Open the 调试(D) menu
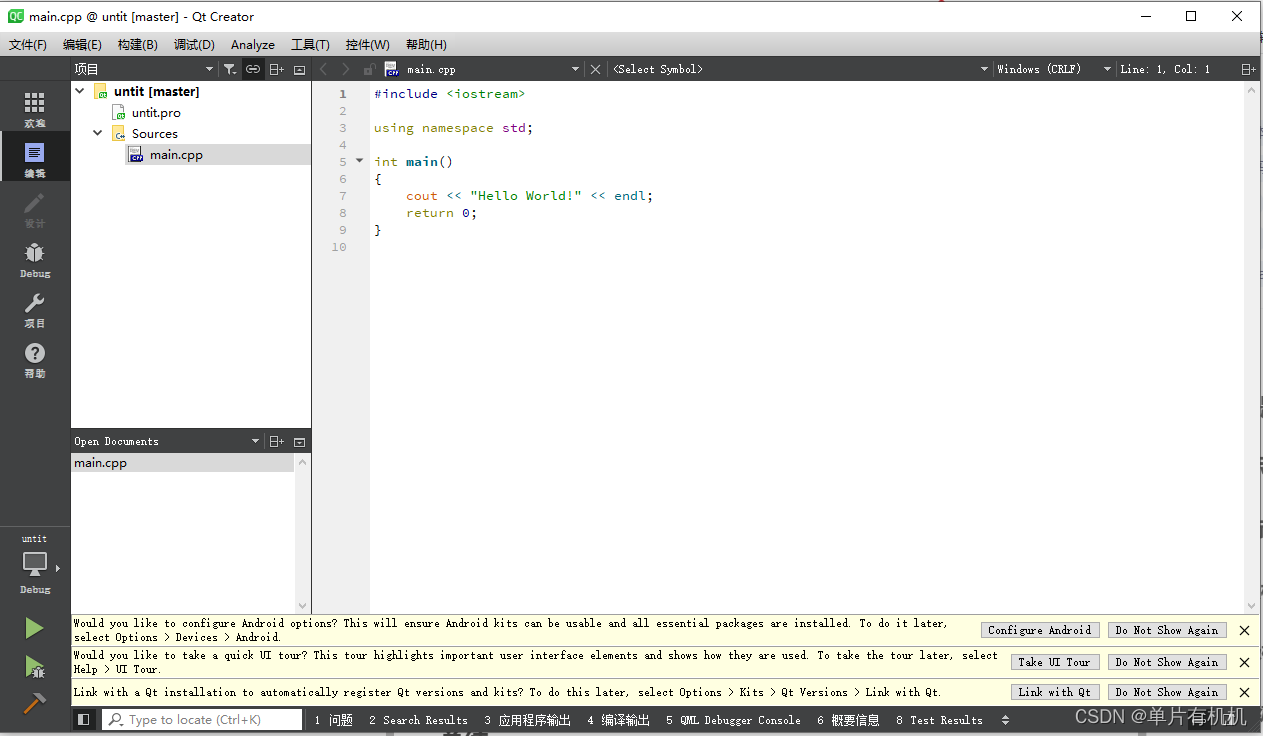 tap(194, 44)
